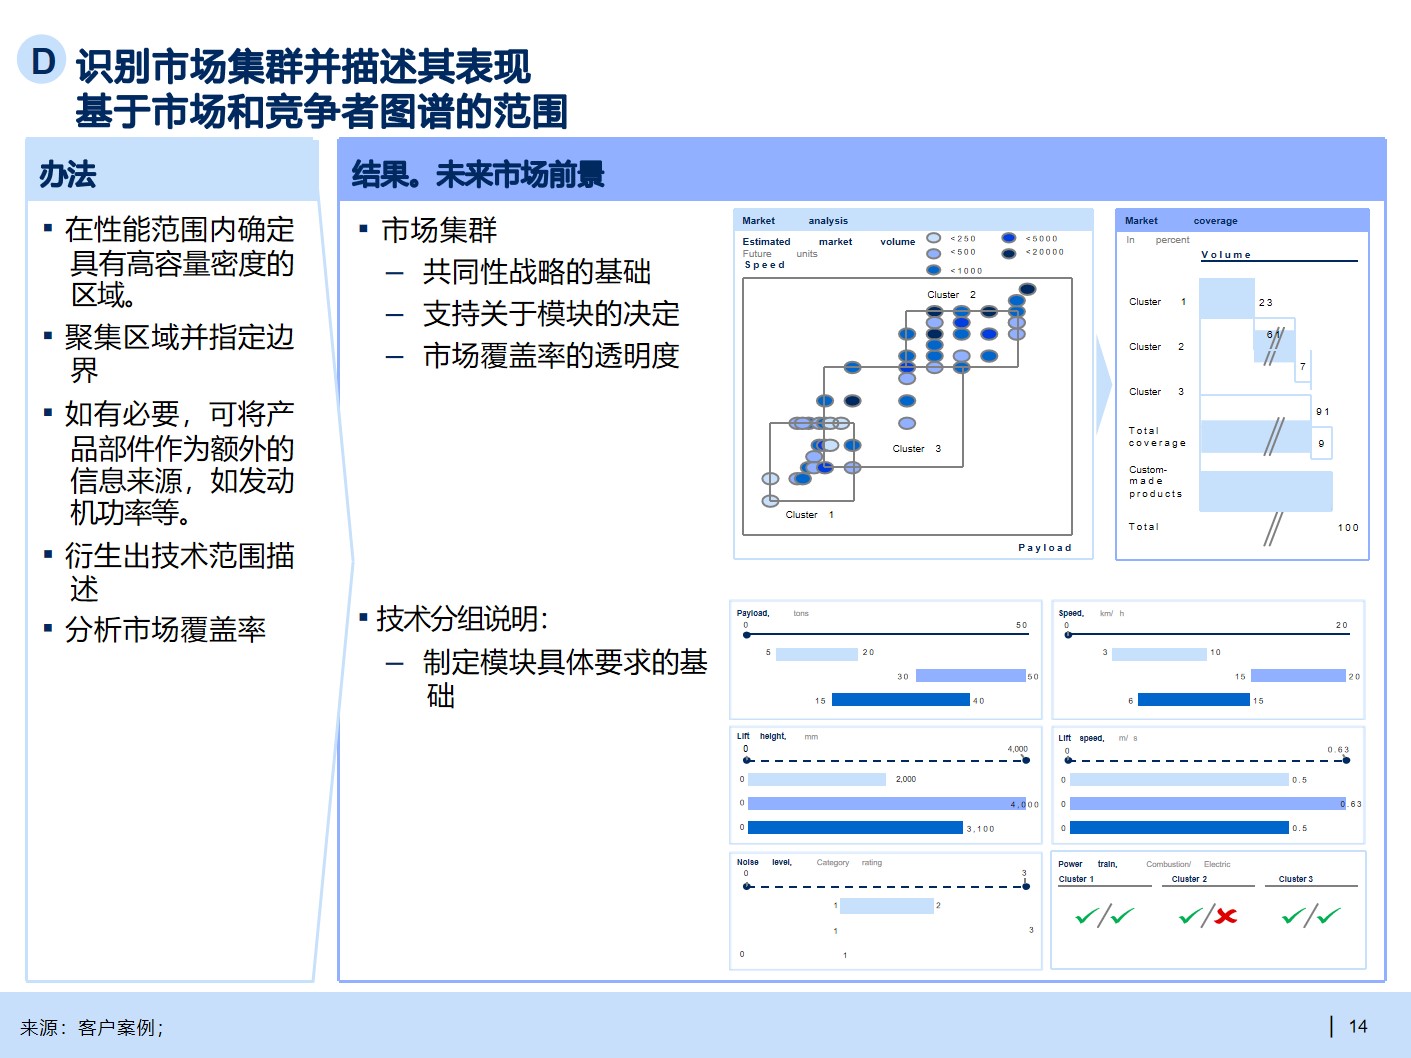Click the <500 legend circle

[x=934, y=253]
